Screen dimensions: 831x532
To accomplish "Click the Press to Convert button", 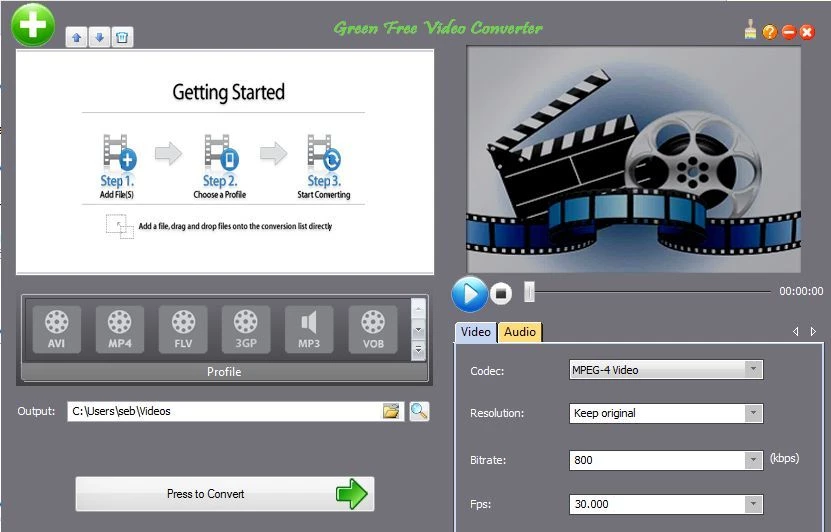I will pyautogui.click(x=224, y=494).
